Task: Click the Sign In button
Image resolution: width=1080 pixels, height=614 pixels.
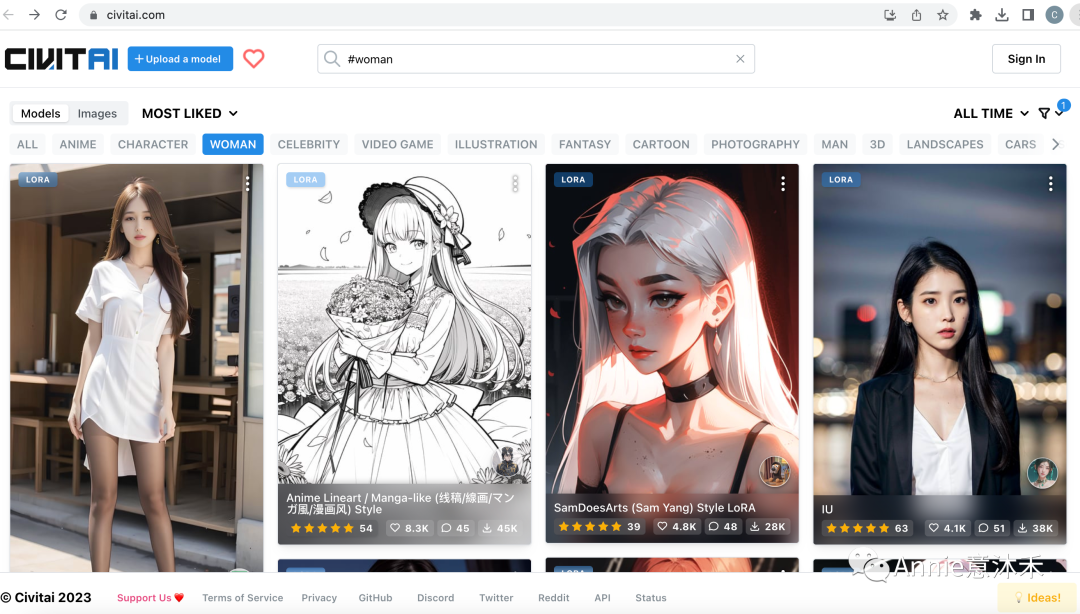Action: [x=1026, y=59]
